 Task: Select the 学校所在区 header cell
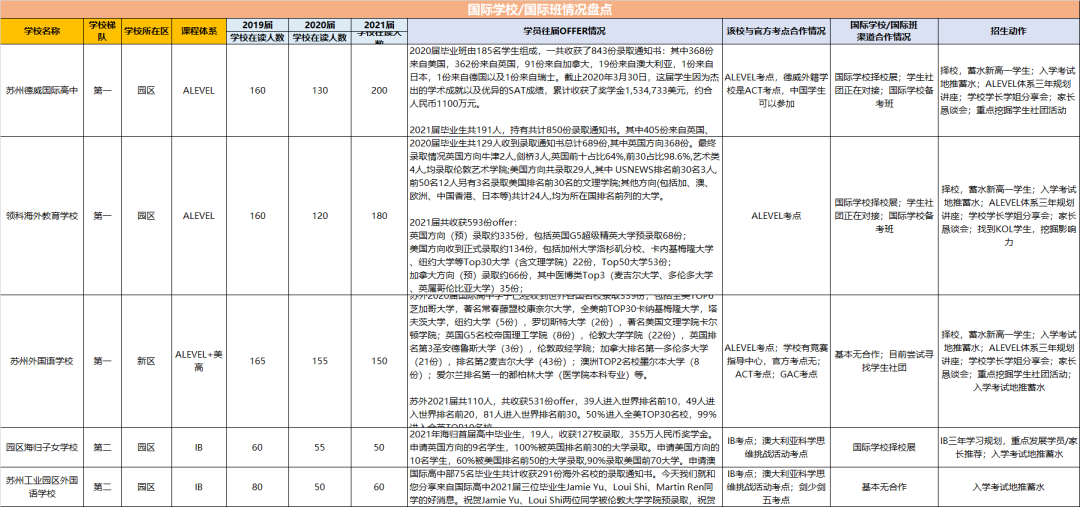click(146, 32)
